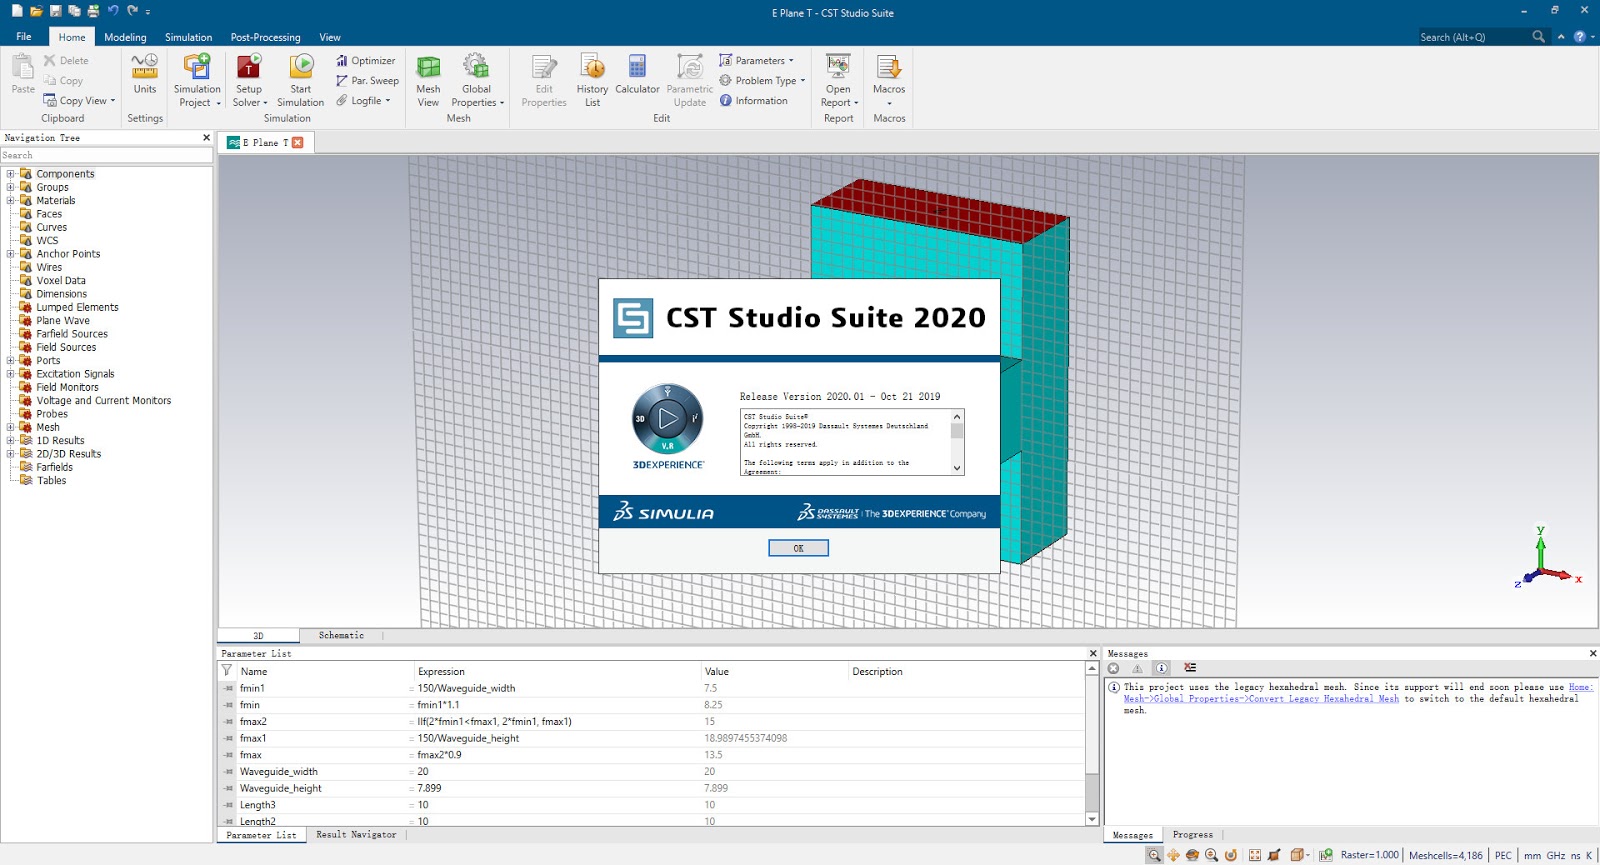Click the open folder icon in the title bar
Screen dimensions: 1600x865
pyautogui.click(x=36, y=11)
